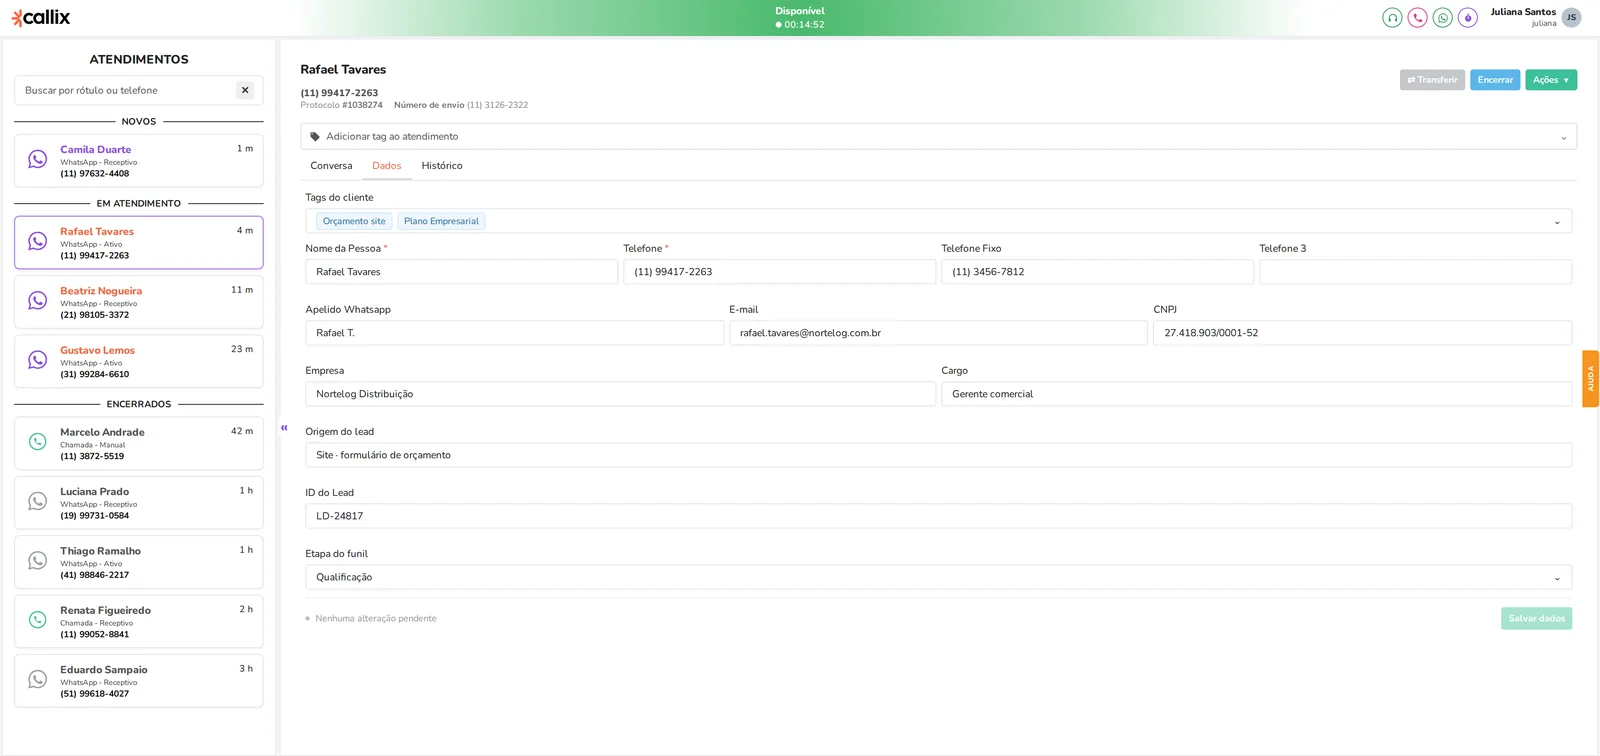Click the green headset icon in header
1600x756 pixels.
click(x=1392, y=18)
